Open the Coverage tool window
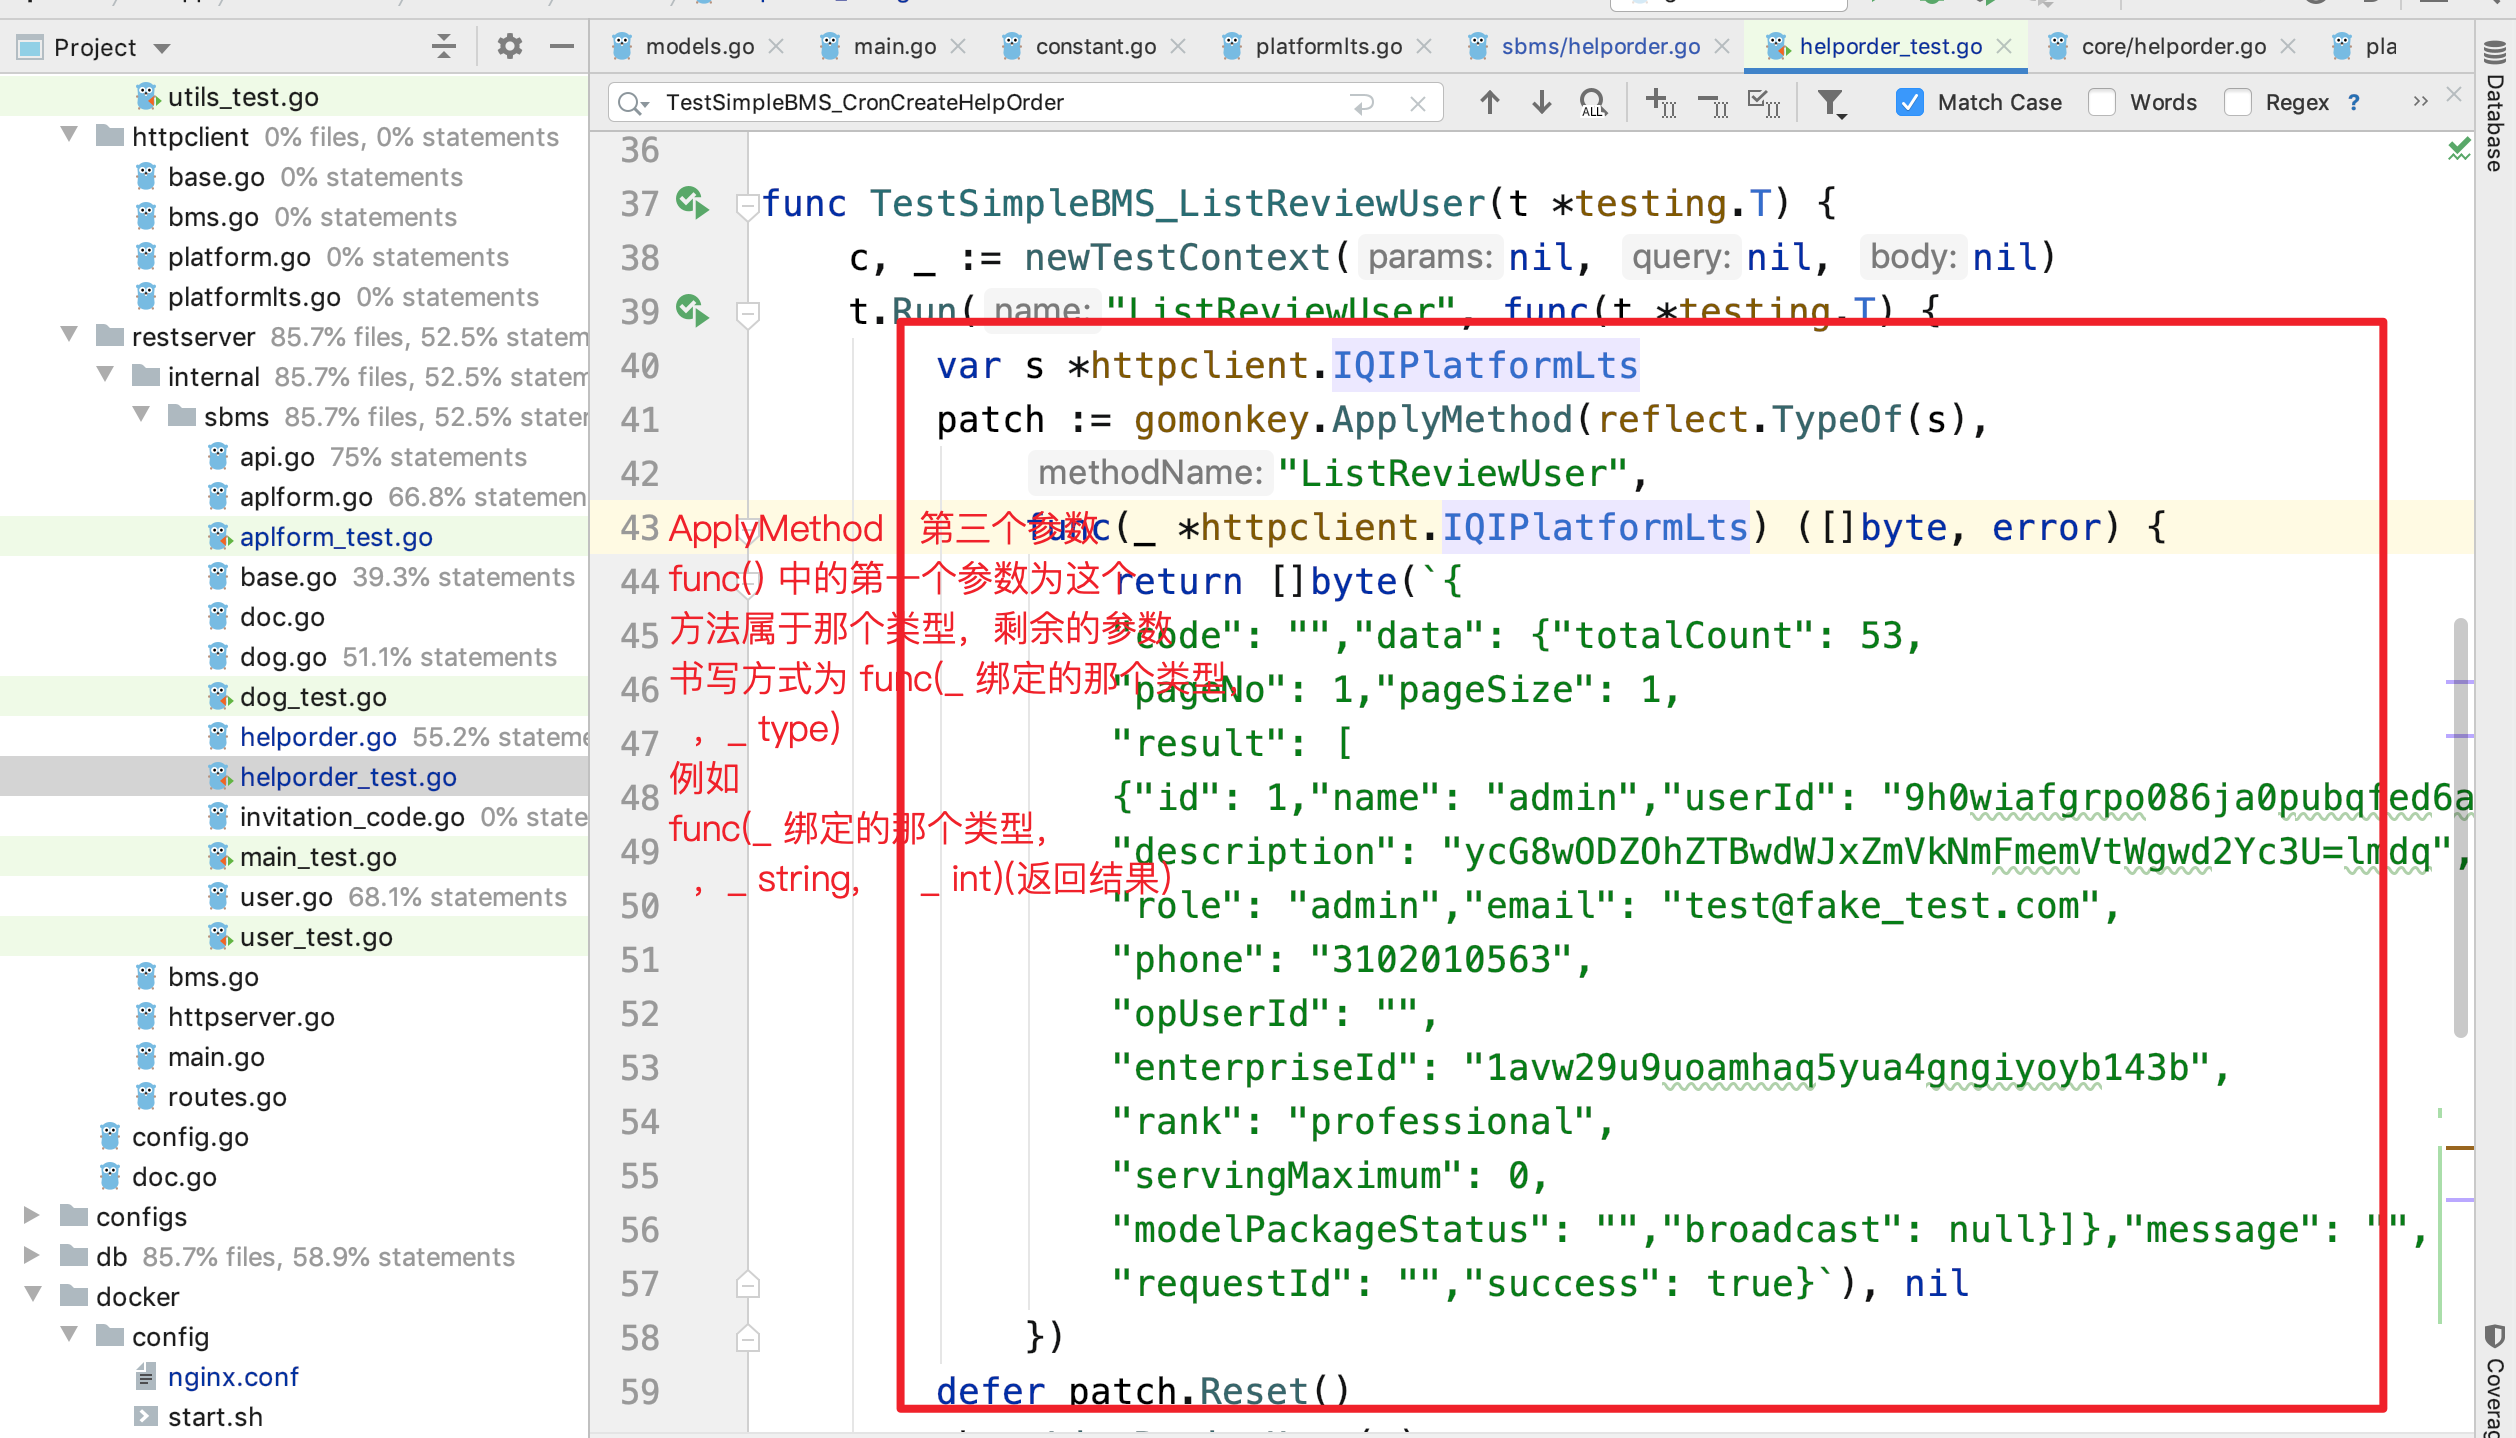This screenshot has height=1438, width=2516. pos(2496,1382)
